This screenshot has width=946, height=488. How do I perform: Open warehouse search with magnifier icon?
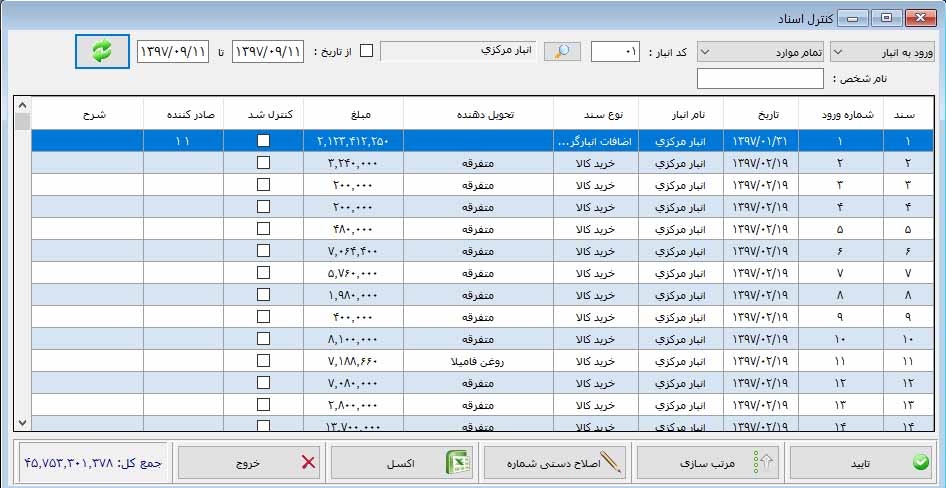pos(562,52)
